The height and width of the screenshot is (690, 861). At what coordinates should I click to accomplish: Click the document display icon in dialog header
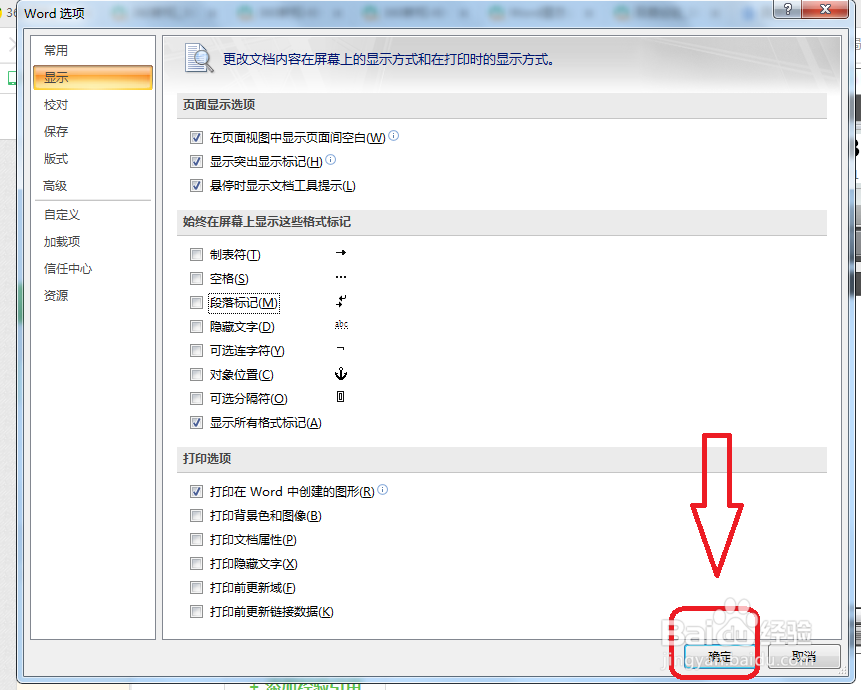point(198,58)
